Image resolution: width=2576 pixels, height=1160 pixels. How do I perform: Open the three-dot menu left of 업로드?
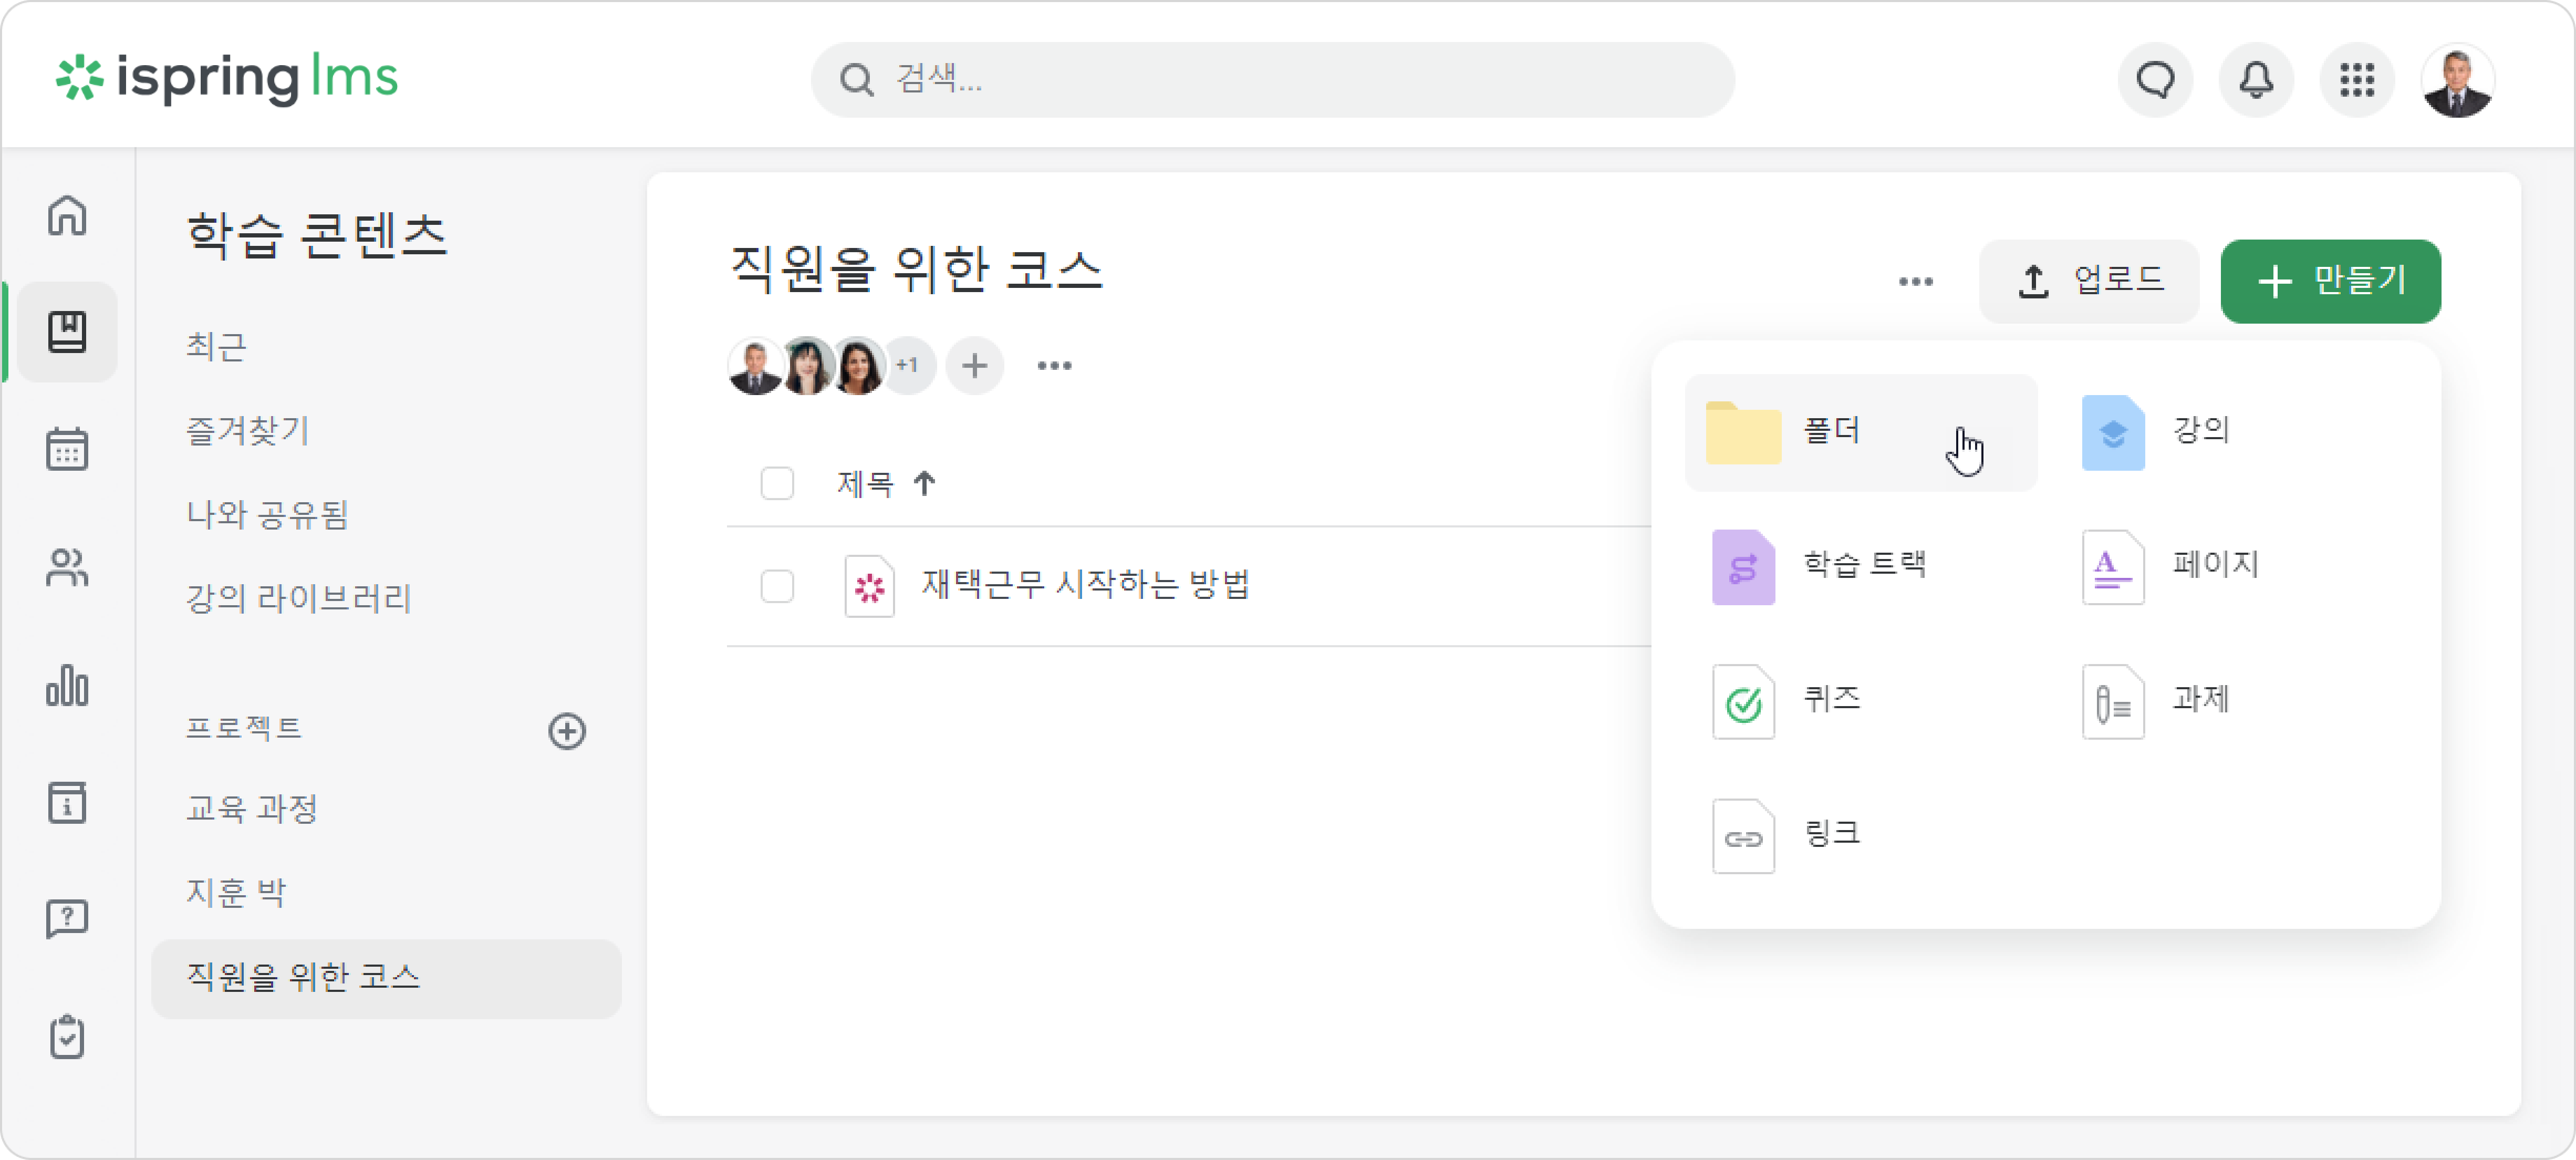coord(1915,282)
